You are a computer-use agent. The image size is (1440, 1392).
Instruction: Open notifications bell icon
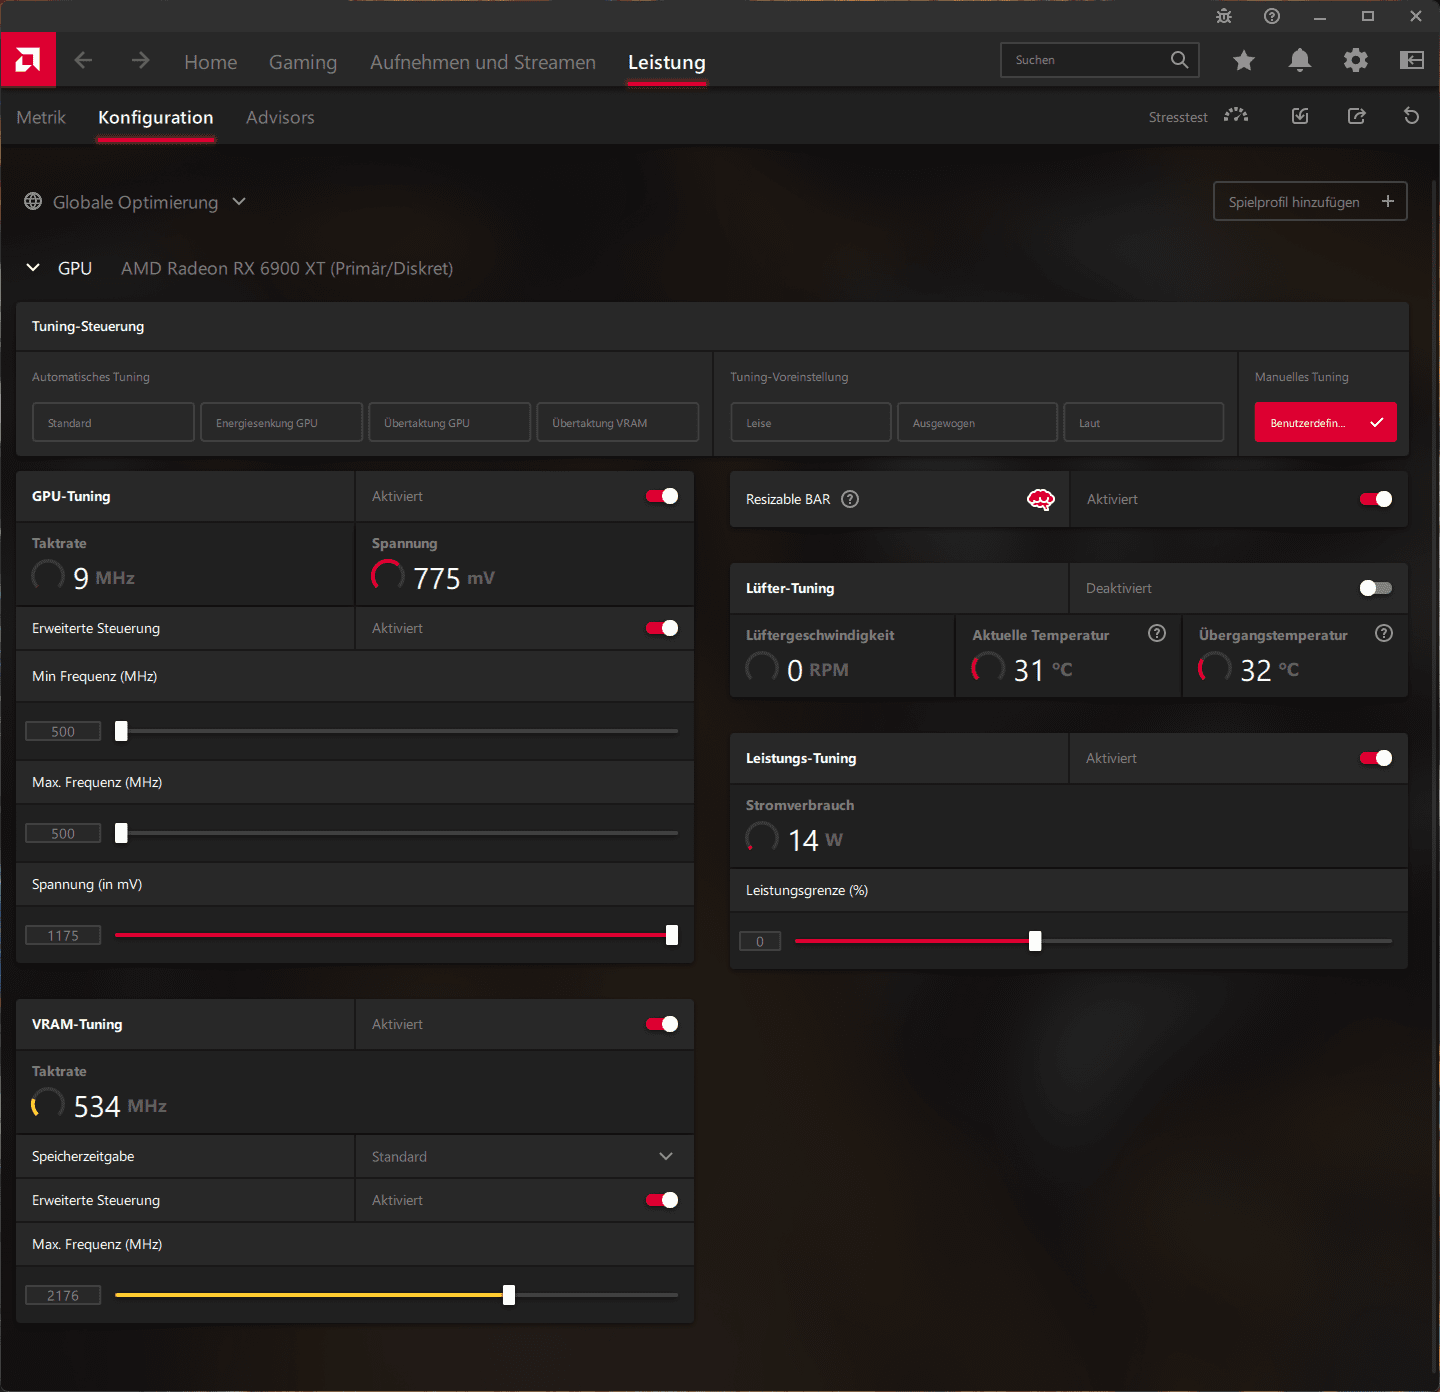[x=1300, y=60]
